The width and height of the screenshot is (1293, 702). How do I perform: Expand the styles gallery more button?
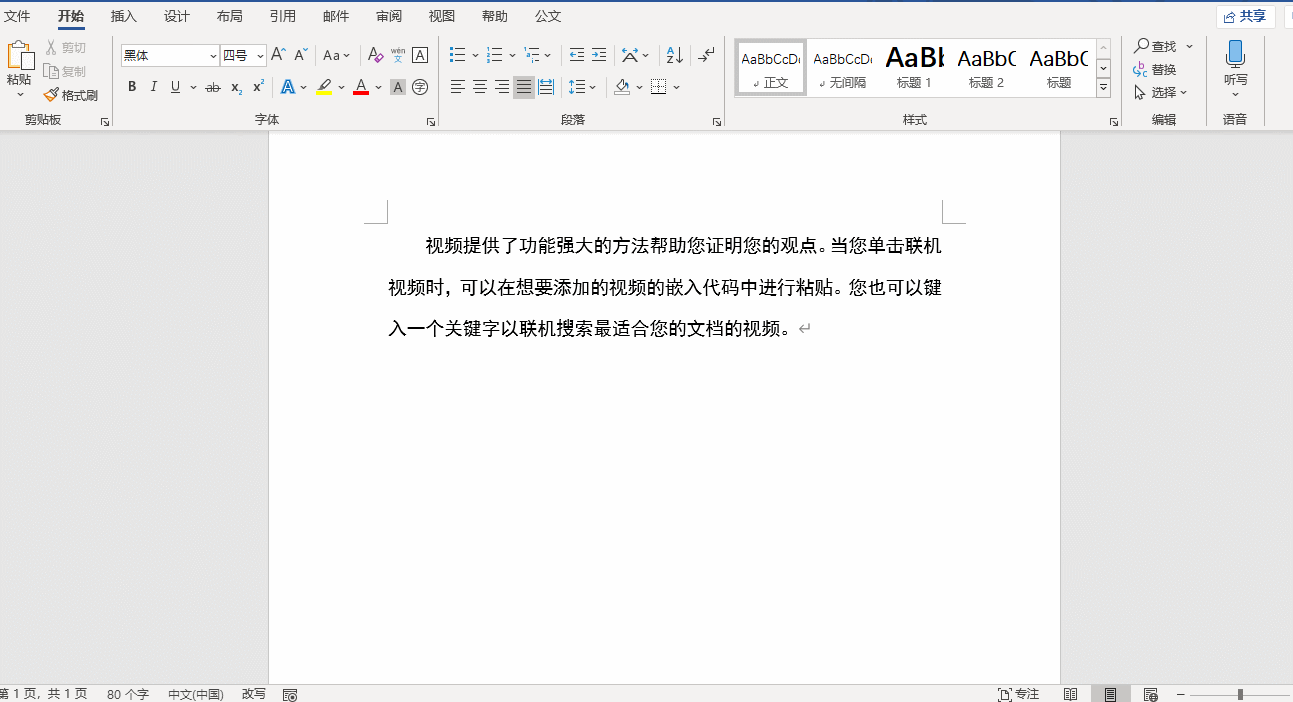pyautogui.click(x=1104, y=88)
